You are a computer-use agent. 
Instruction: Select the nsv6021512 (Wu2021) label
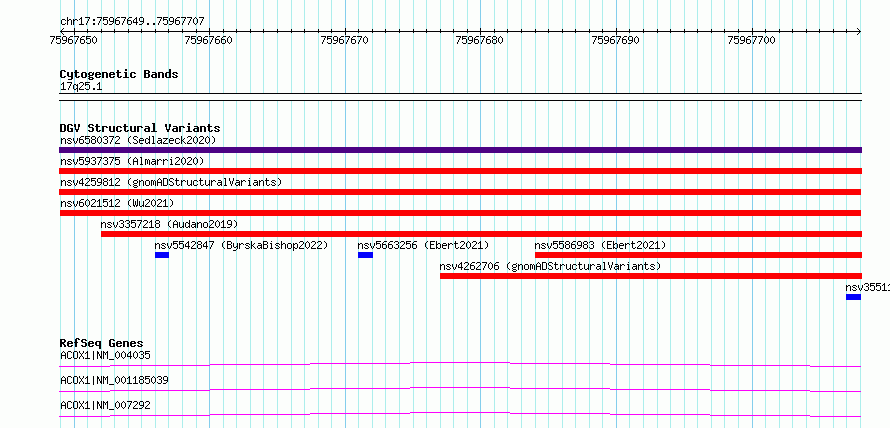point(117,203)
